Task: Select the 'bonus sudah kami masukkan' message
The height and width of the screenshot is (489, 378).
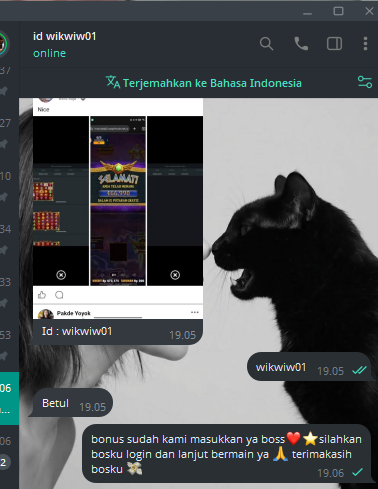Action: tap(227, 454)
